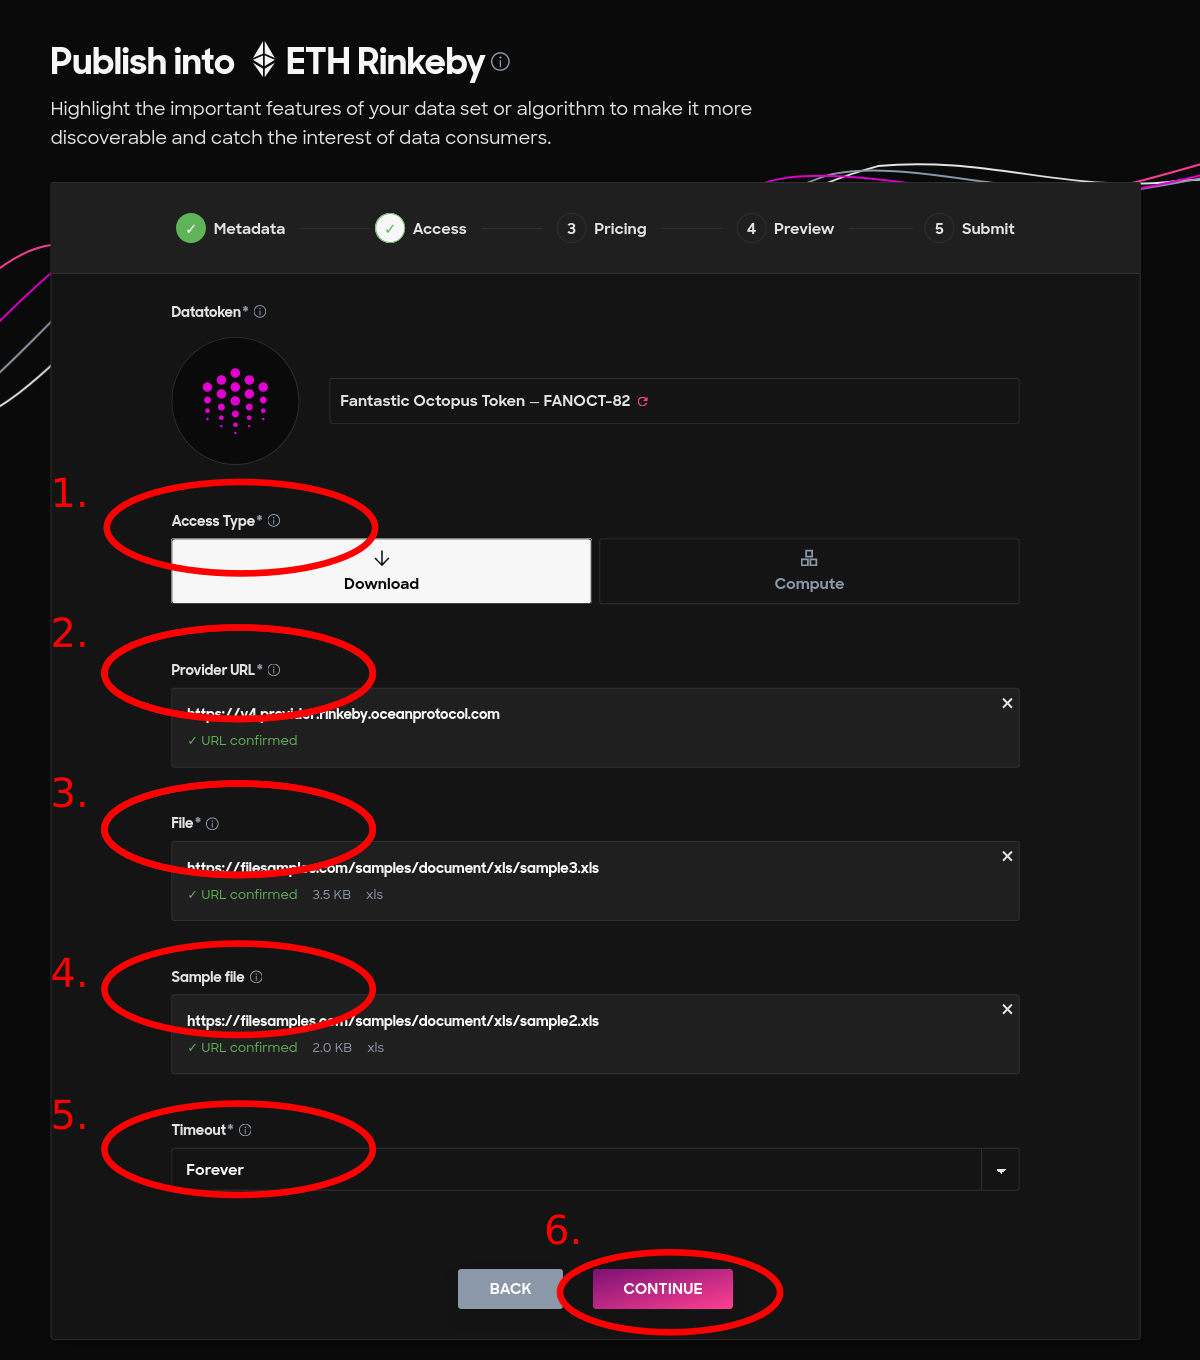Image resolution: width=1200 pixels, height=1360 pixels.
Task: Click the CONTINUE button
Action: coord(663,1289)
